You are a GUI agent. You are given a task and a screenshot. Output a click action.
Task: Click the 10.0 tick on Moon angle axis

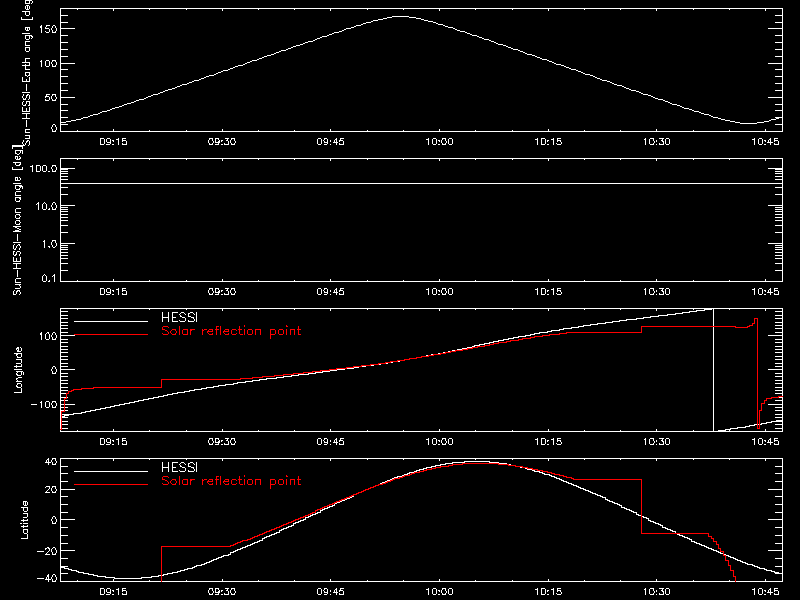coord(46,206)
